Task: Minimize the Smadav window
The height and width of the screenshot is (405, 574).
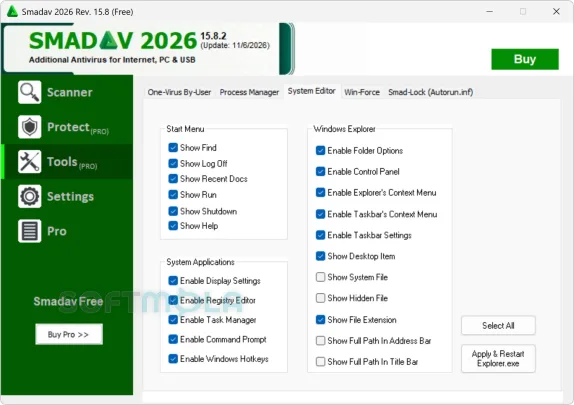Action: [x=489, y=11]
